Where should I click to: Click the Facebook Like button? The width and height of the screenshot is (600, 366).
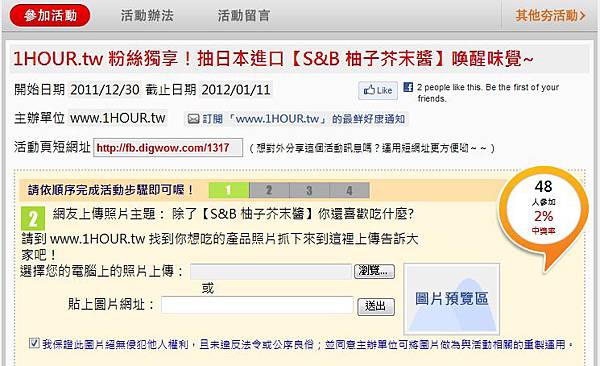(378, 91)
